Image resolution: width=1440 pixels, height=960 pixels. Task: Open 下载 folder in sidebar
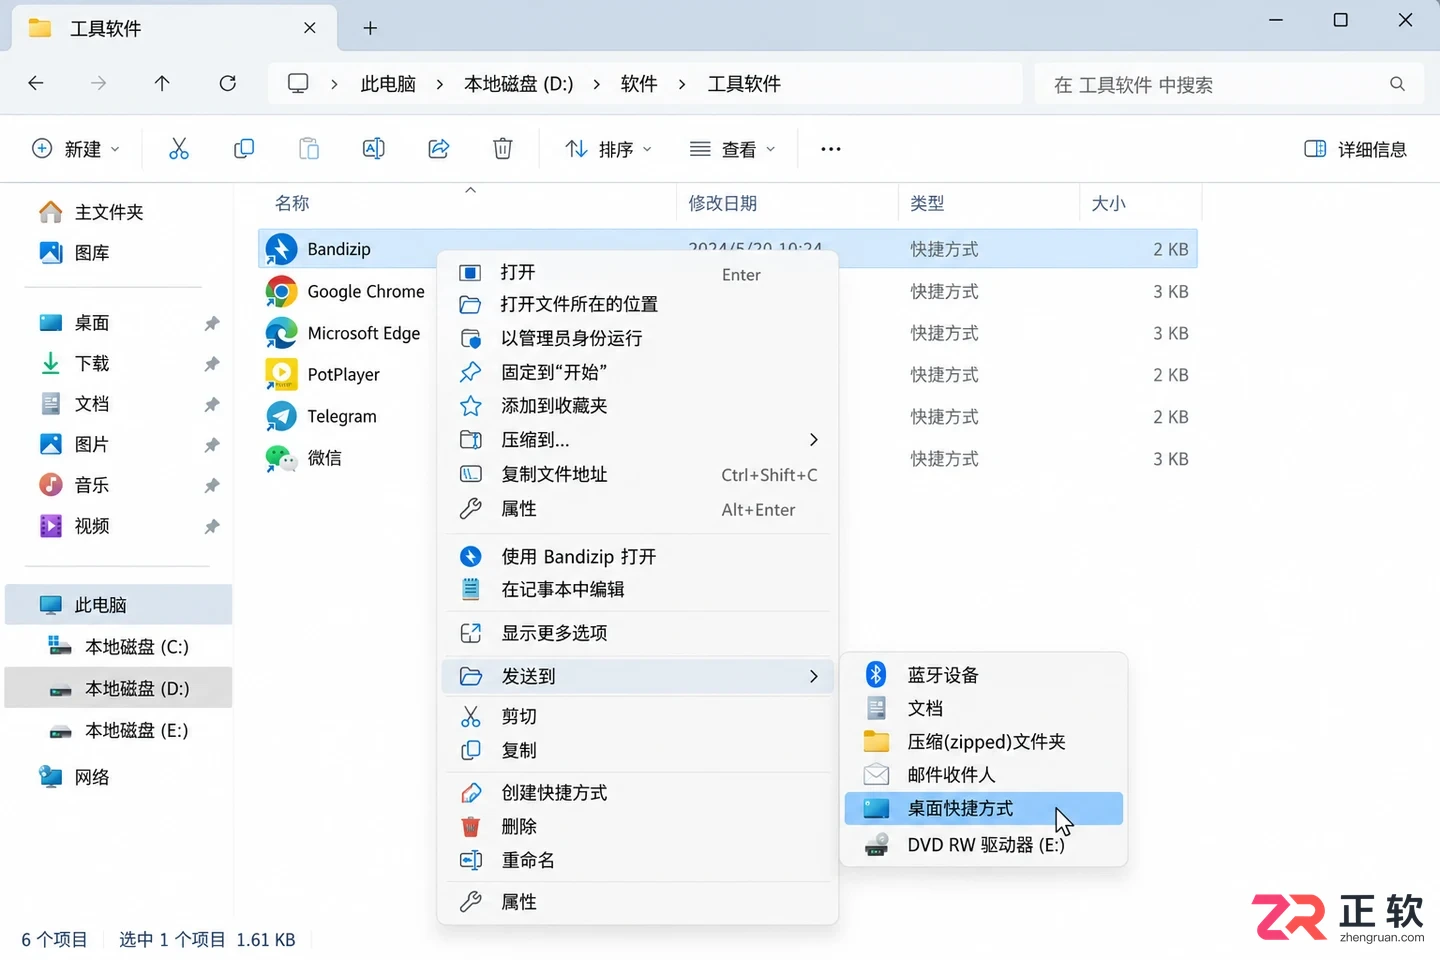(x=119, y=363)
